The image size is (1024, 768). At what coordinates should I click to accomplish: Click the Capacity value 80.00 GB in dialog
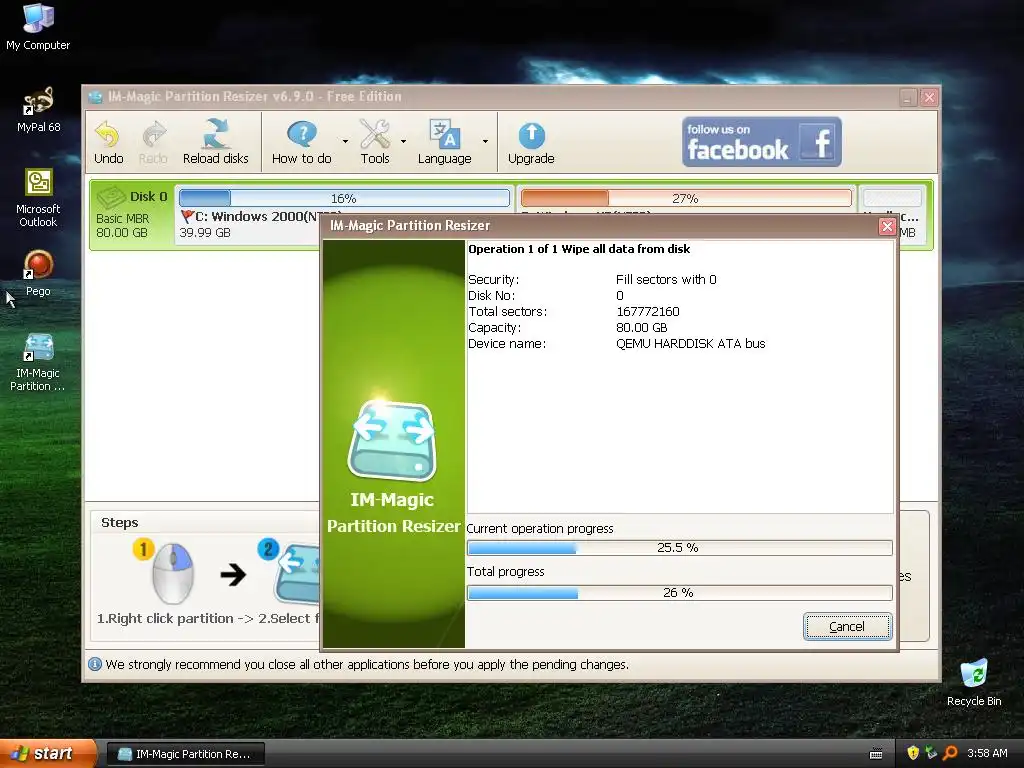click(641, 328)
